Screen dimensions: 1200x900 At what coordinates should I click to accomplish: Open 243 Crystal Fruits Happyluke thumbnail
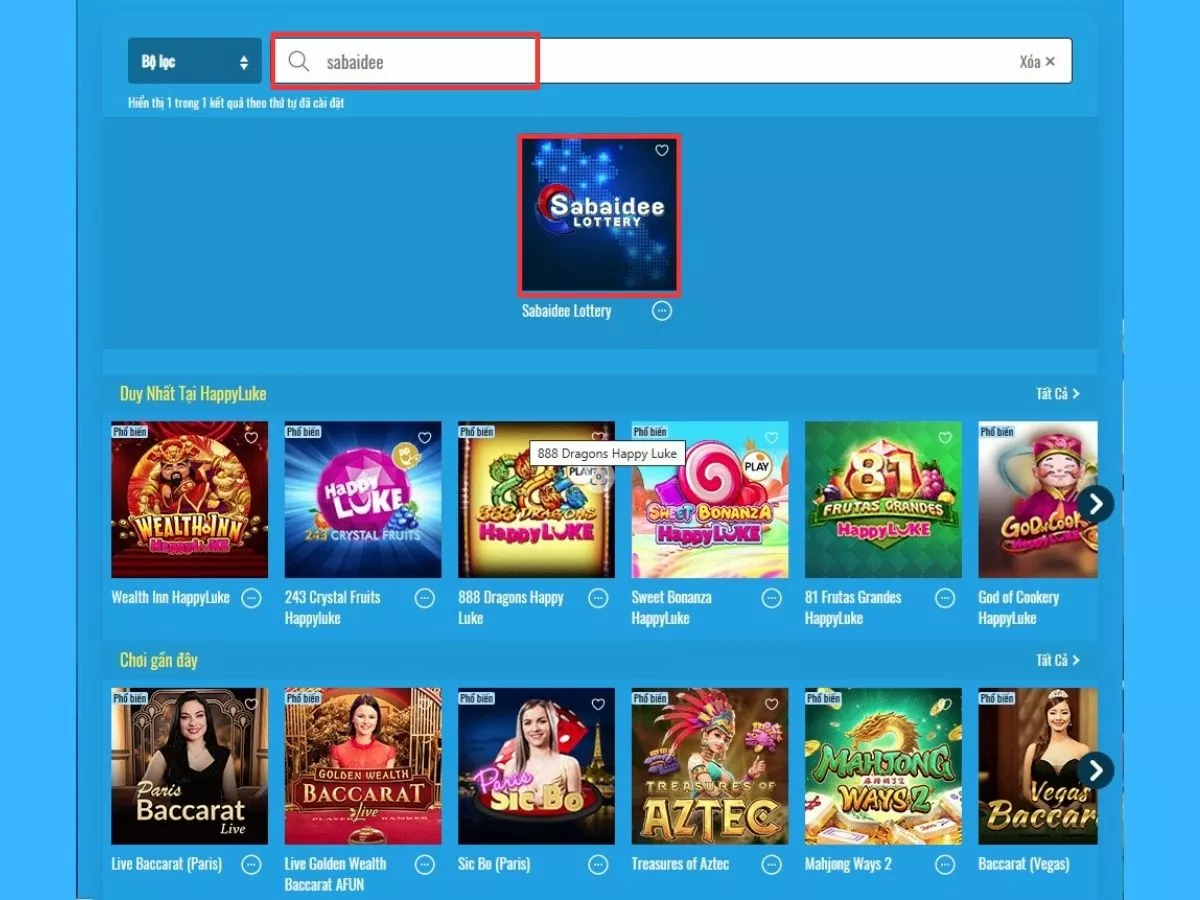pos(363,499)
